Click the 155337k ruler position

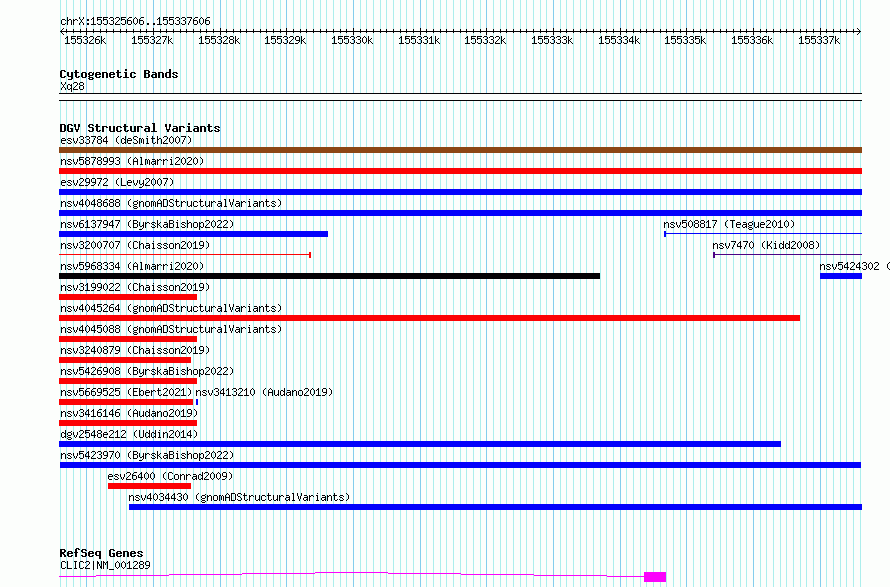pyautogui.click(x=818, y=40)
